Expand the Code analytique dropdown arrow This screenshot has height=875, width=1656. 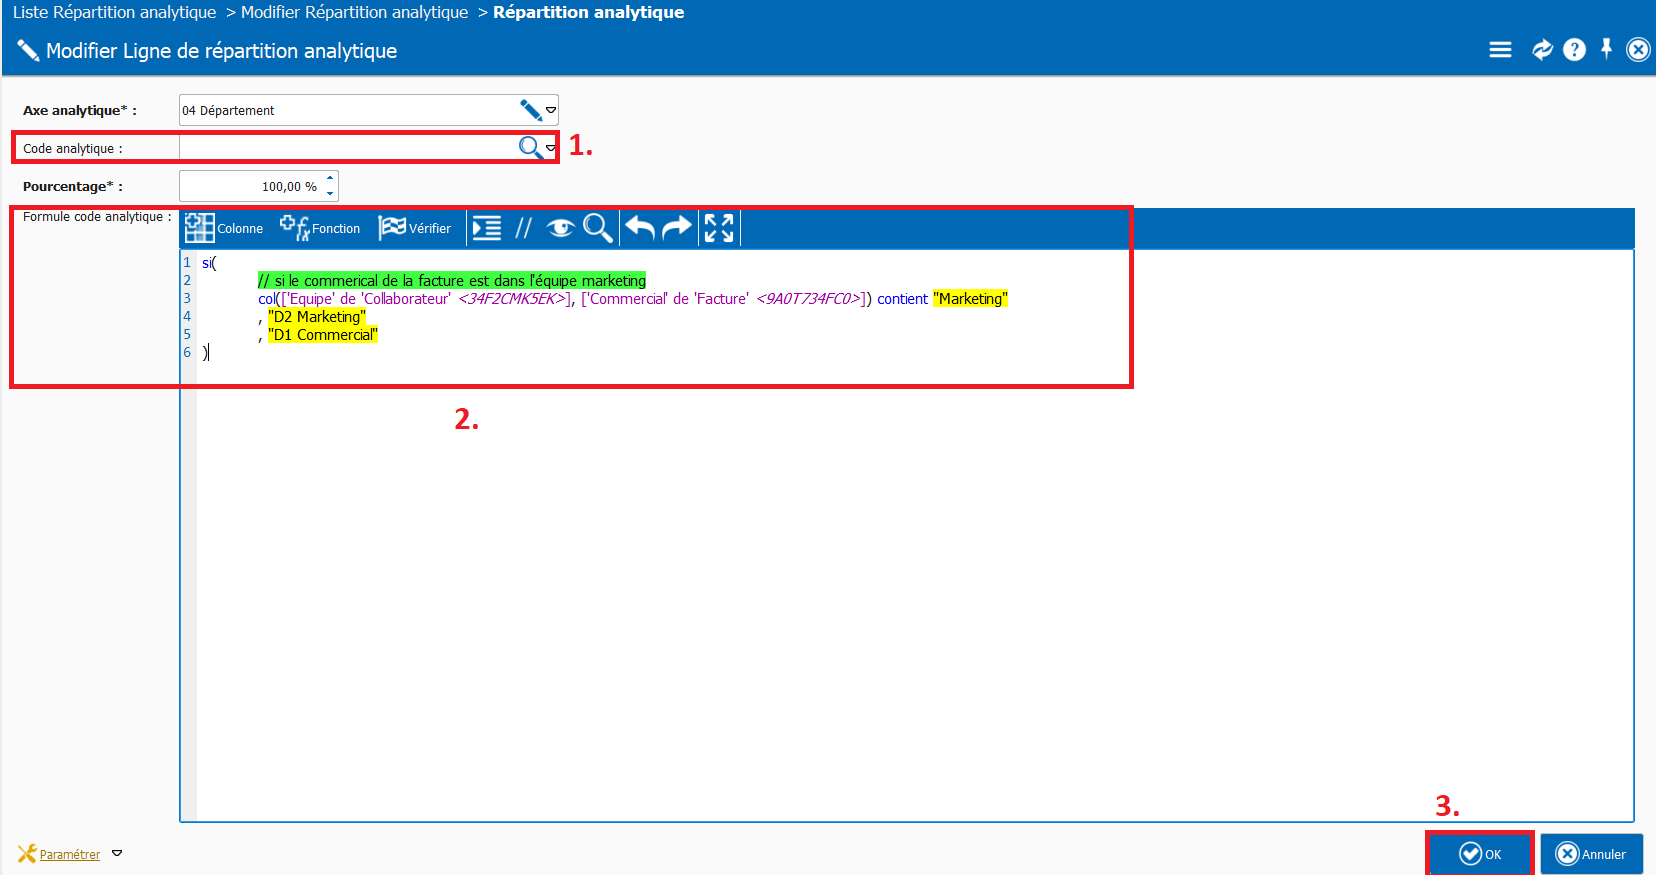pyautogui.click(x=551, y=148)
